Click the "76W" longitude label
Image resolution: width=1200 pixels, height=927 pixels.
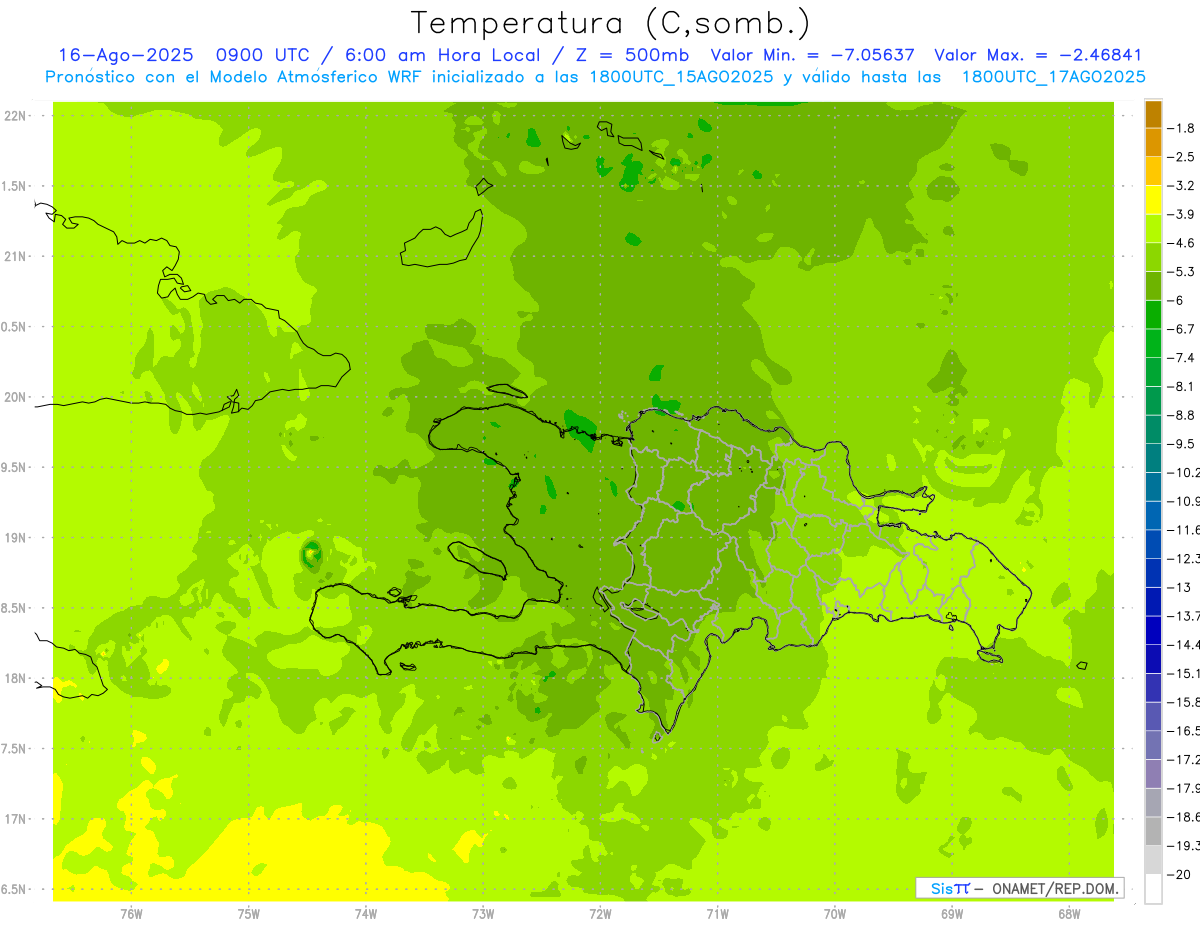(x=131, y=914)
